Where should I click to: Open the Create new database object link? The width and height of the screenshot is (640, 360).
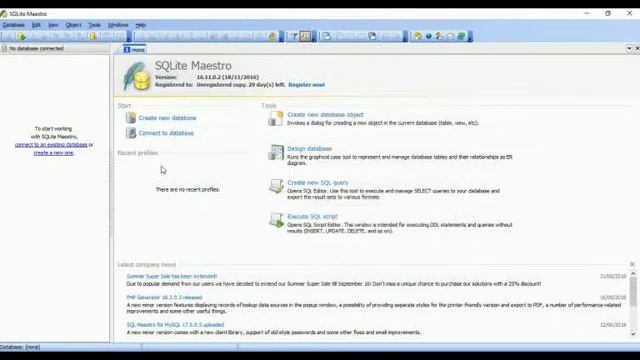coord(325,115)
